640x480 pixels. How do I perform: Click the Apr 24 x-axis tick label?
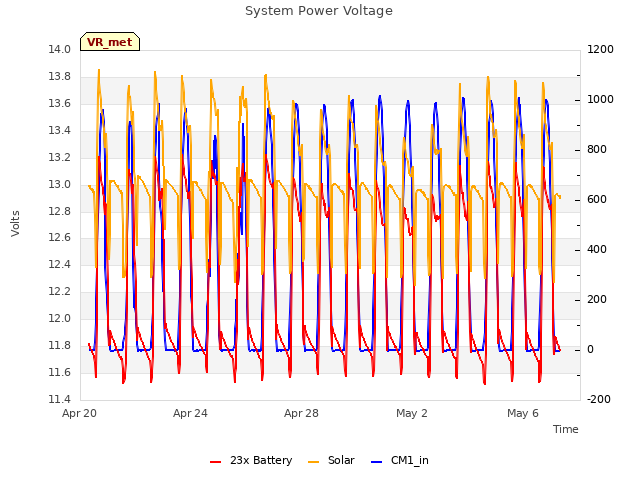(x=190, y=413)
